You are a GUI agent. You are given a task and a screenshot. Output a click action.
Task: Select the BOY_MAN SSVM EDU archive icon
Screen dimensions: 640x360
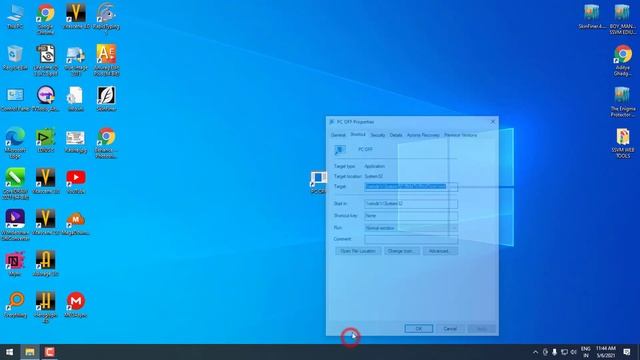(x=622, y=20)
